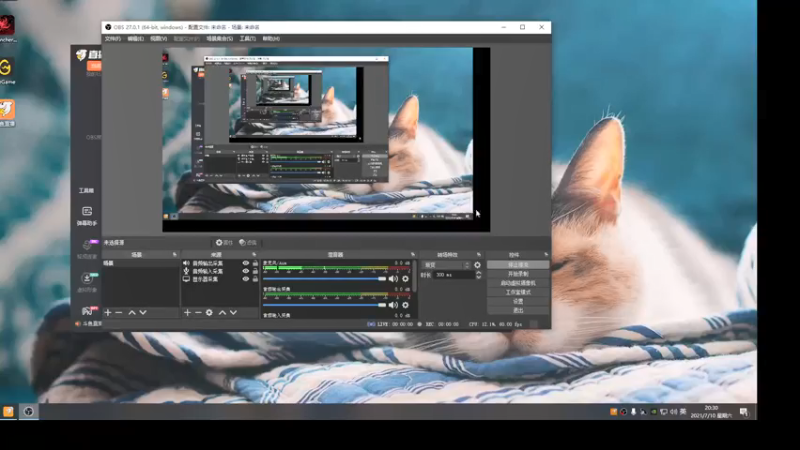800x450 pixels.
Task: Pop out the Sources dock panel
Action: click(254, 254)
